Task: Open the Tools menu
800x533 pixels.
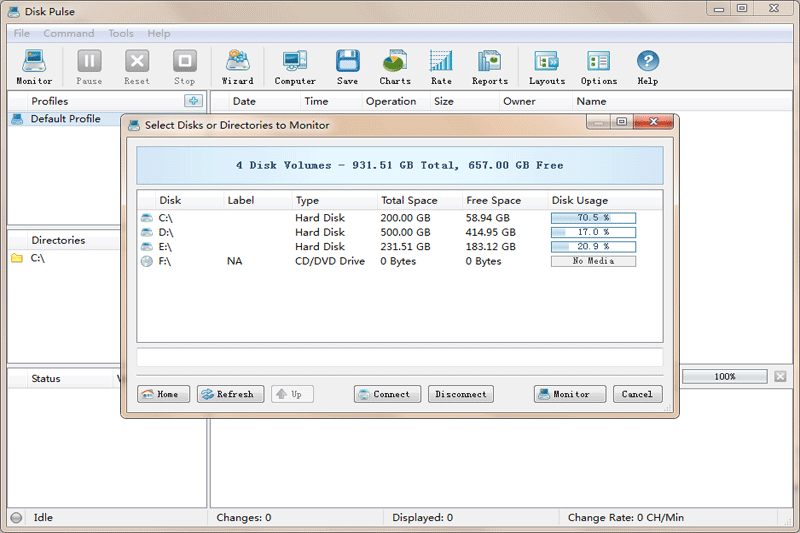Action: pyautogui.click(x=121, y=33)
